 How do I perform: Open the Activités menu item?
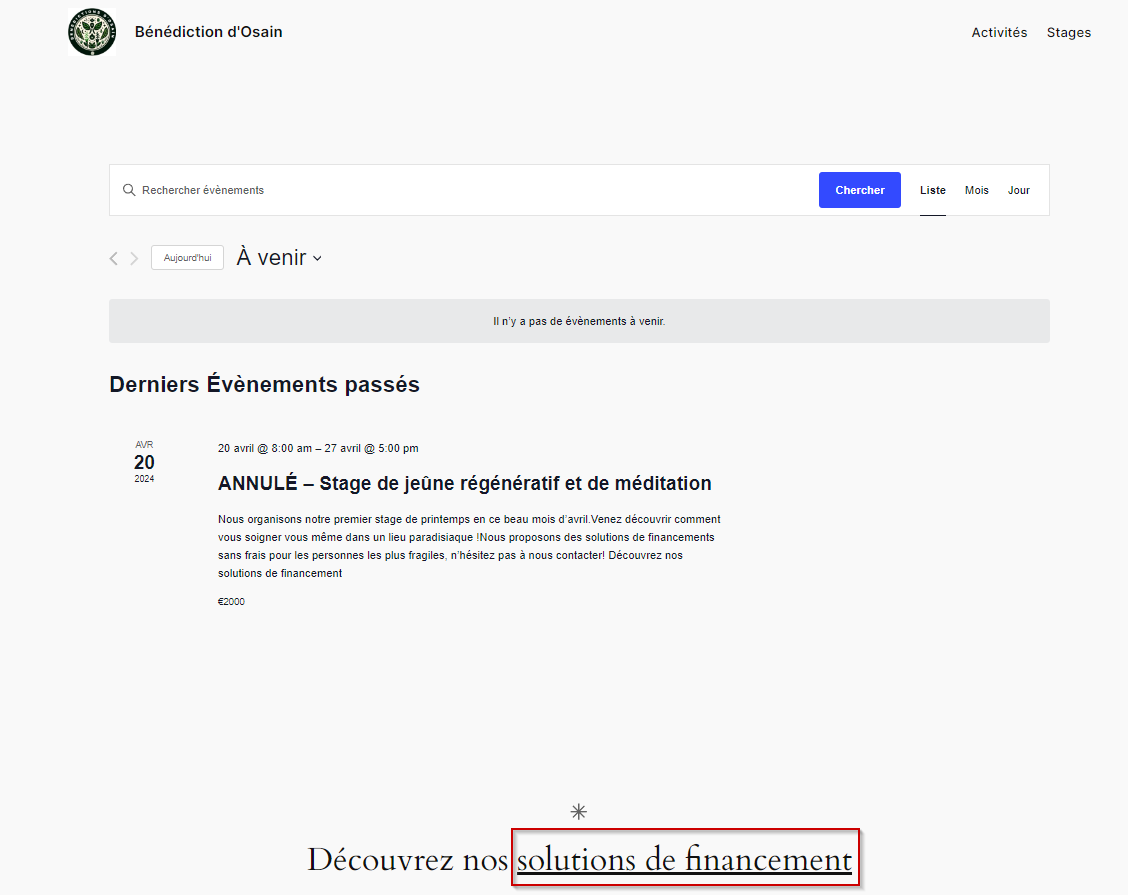point(999,33)
